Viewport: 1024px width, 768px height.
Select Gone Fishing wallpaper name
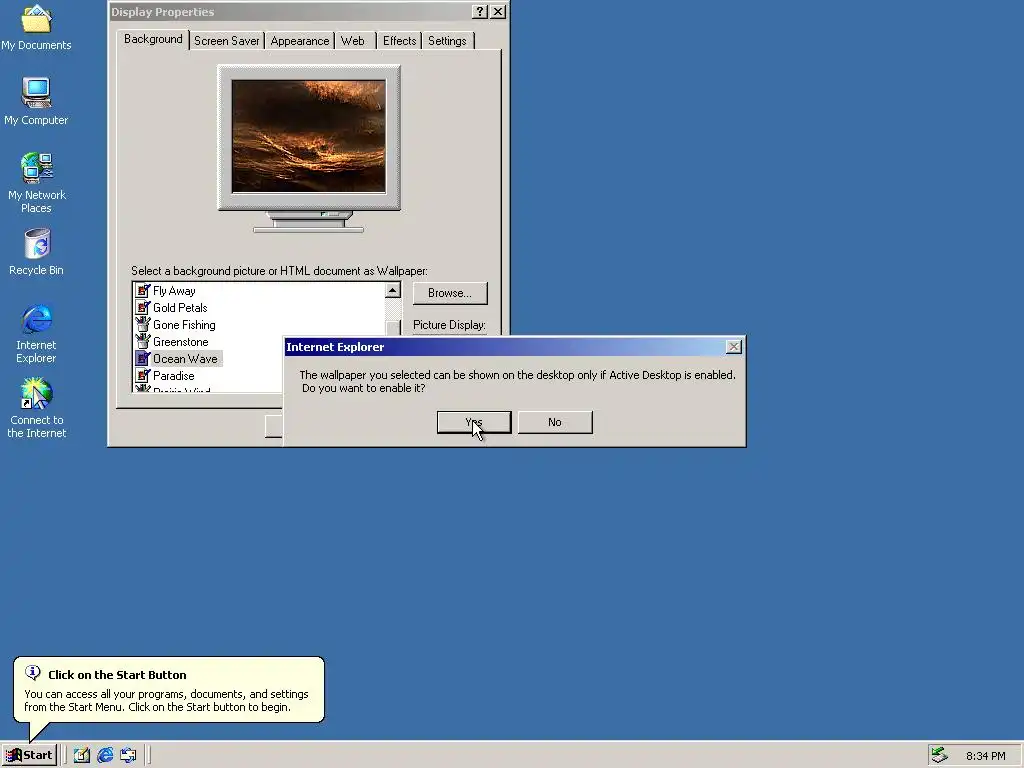(184, 325)
